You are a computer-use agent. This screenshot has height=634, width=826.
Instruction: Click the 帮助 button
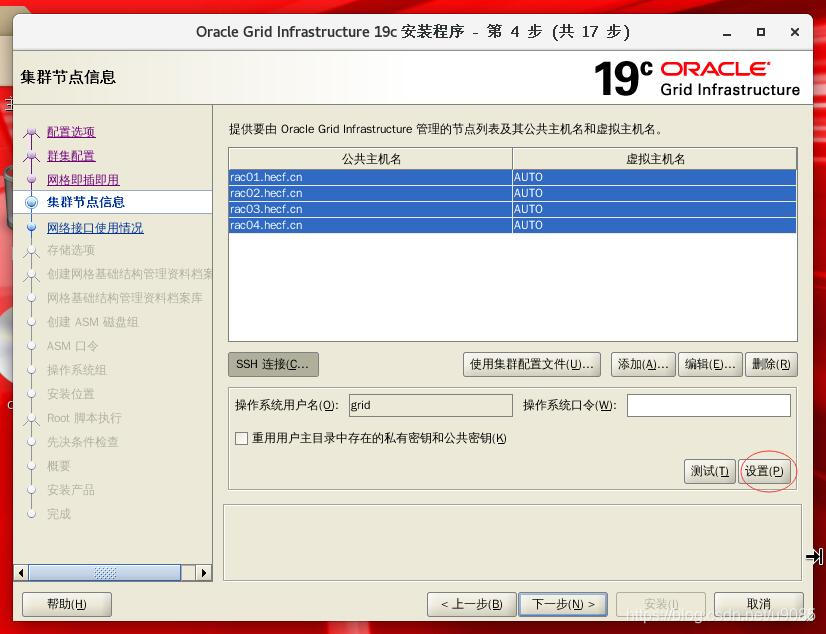tap(67, 604)
